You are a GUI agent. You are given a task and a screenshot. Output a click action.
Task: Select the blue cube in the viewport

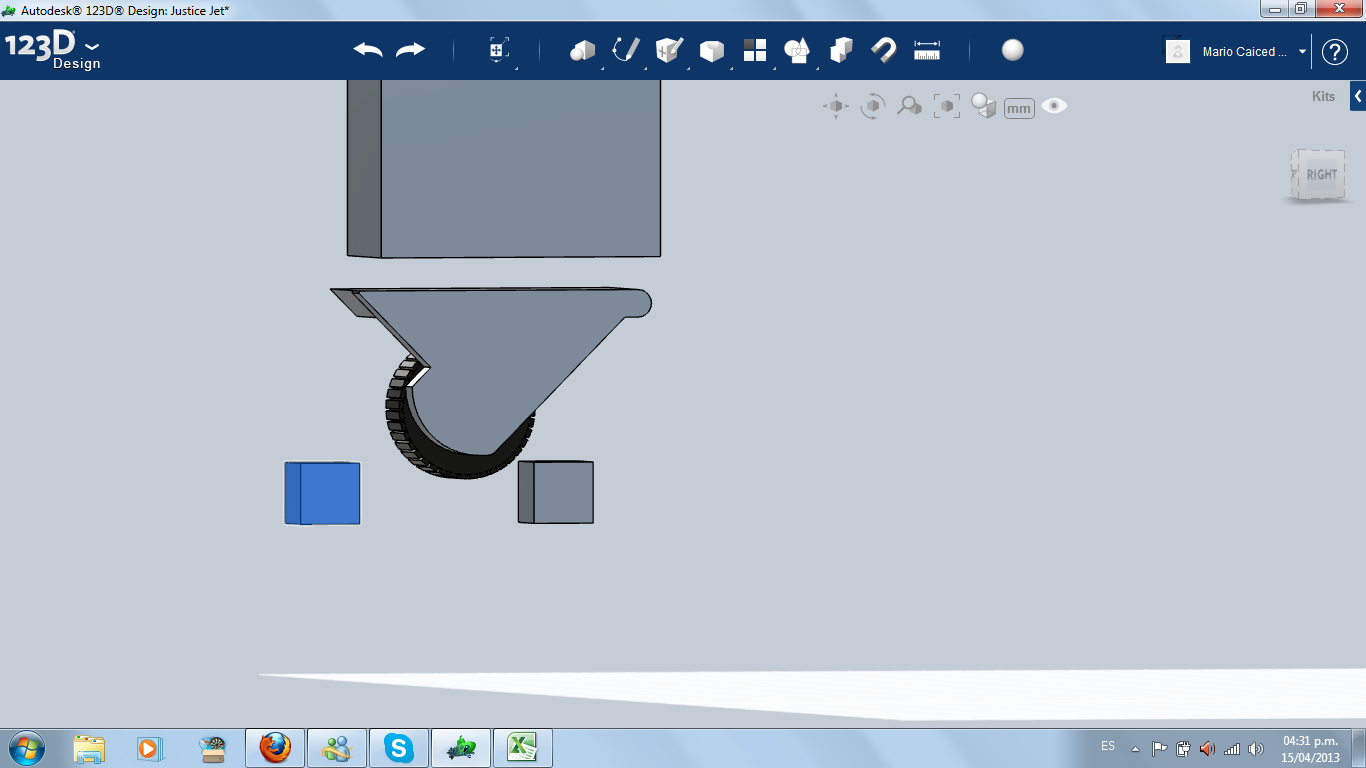[322, 493]
